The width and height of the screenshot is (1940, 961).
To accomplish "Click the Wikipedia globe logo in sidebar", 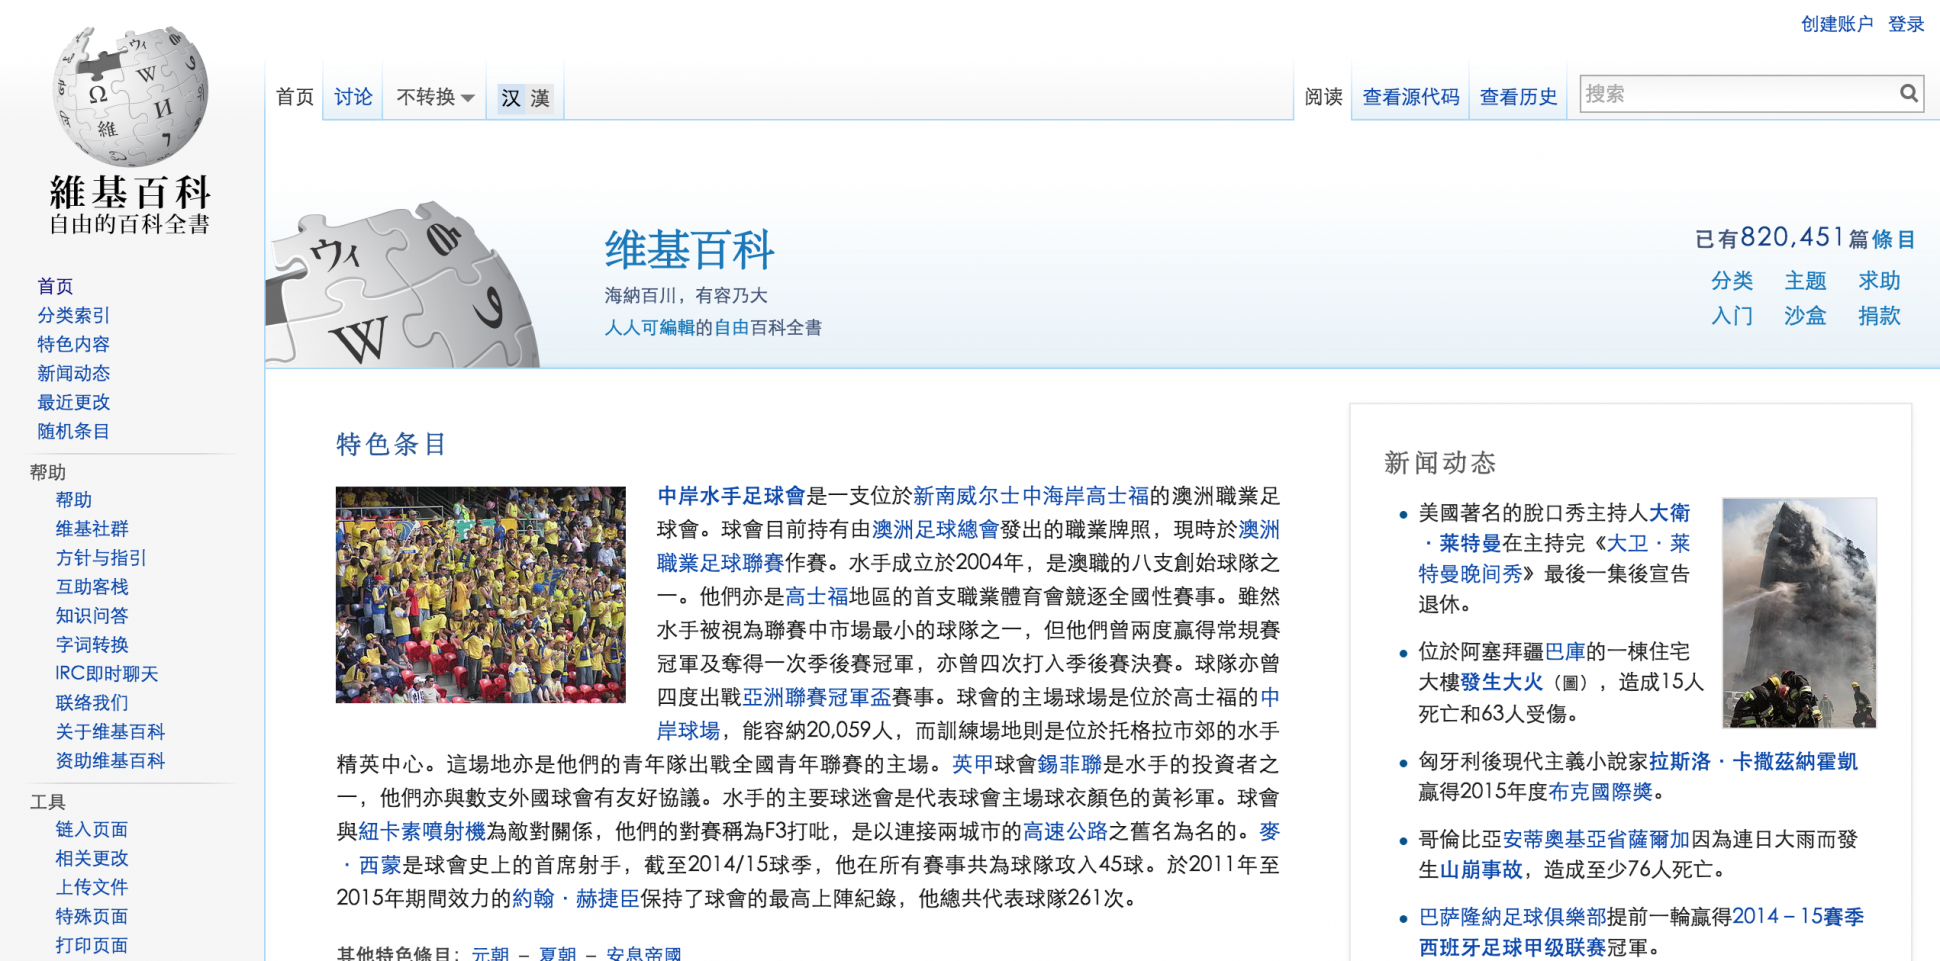I will (130, 97).
